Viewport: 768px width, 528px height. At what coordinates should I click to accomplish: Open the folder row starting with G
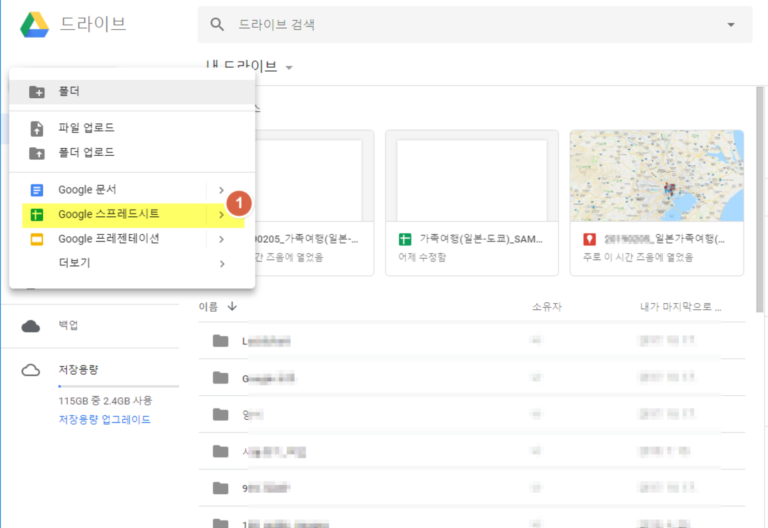point(472,378)
